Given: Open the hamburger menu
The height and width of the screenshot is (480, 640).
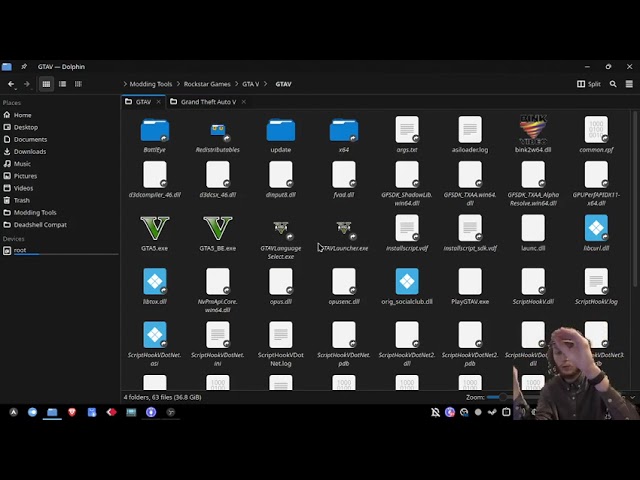Looking at the screenshot, I should click(629, 84).
